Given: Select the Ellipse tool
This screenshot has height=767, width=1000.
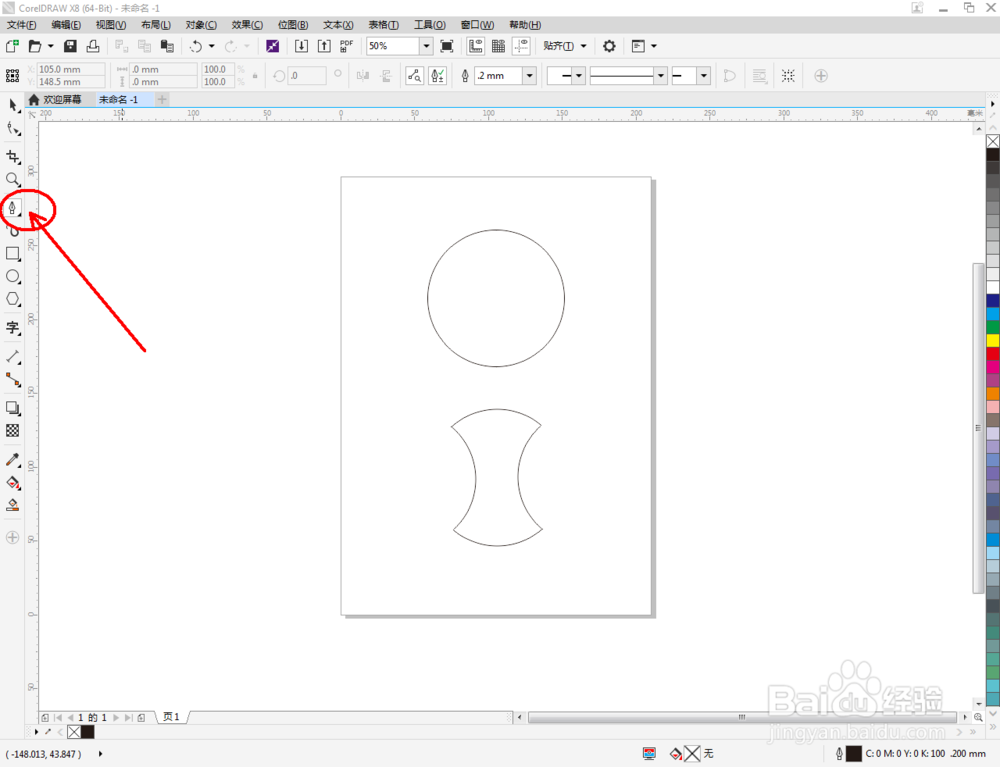Looking at the screenshot, I should (13, 276).
